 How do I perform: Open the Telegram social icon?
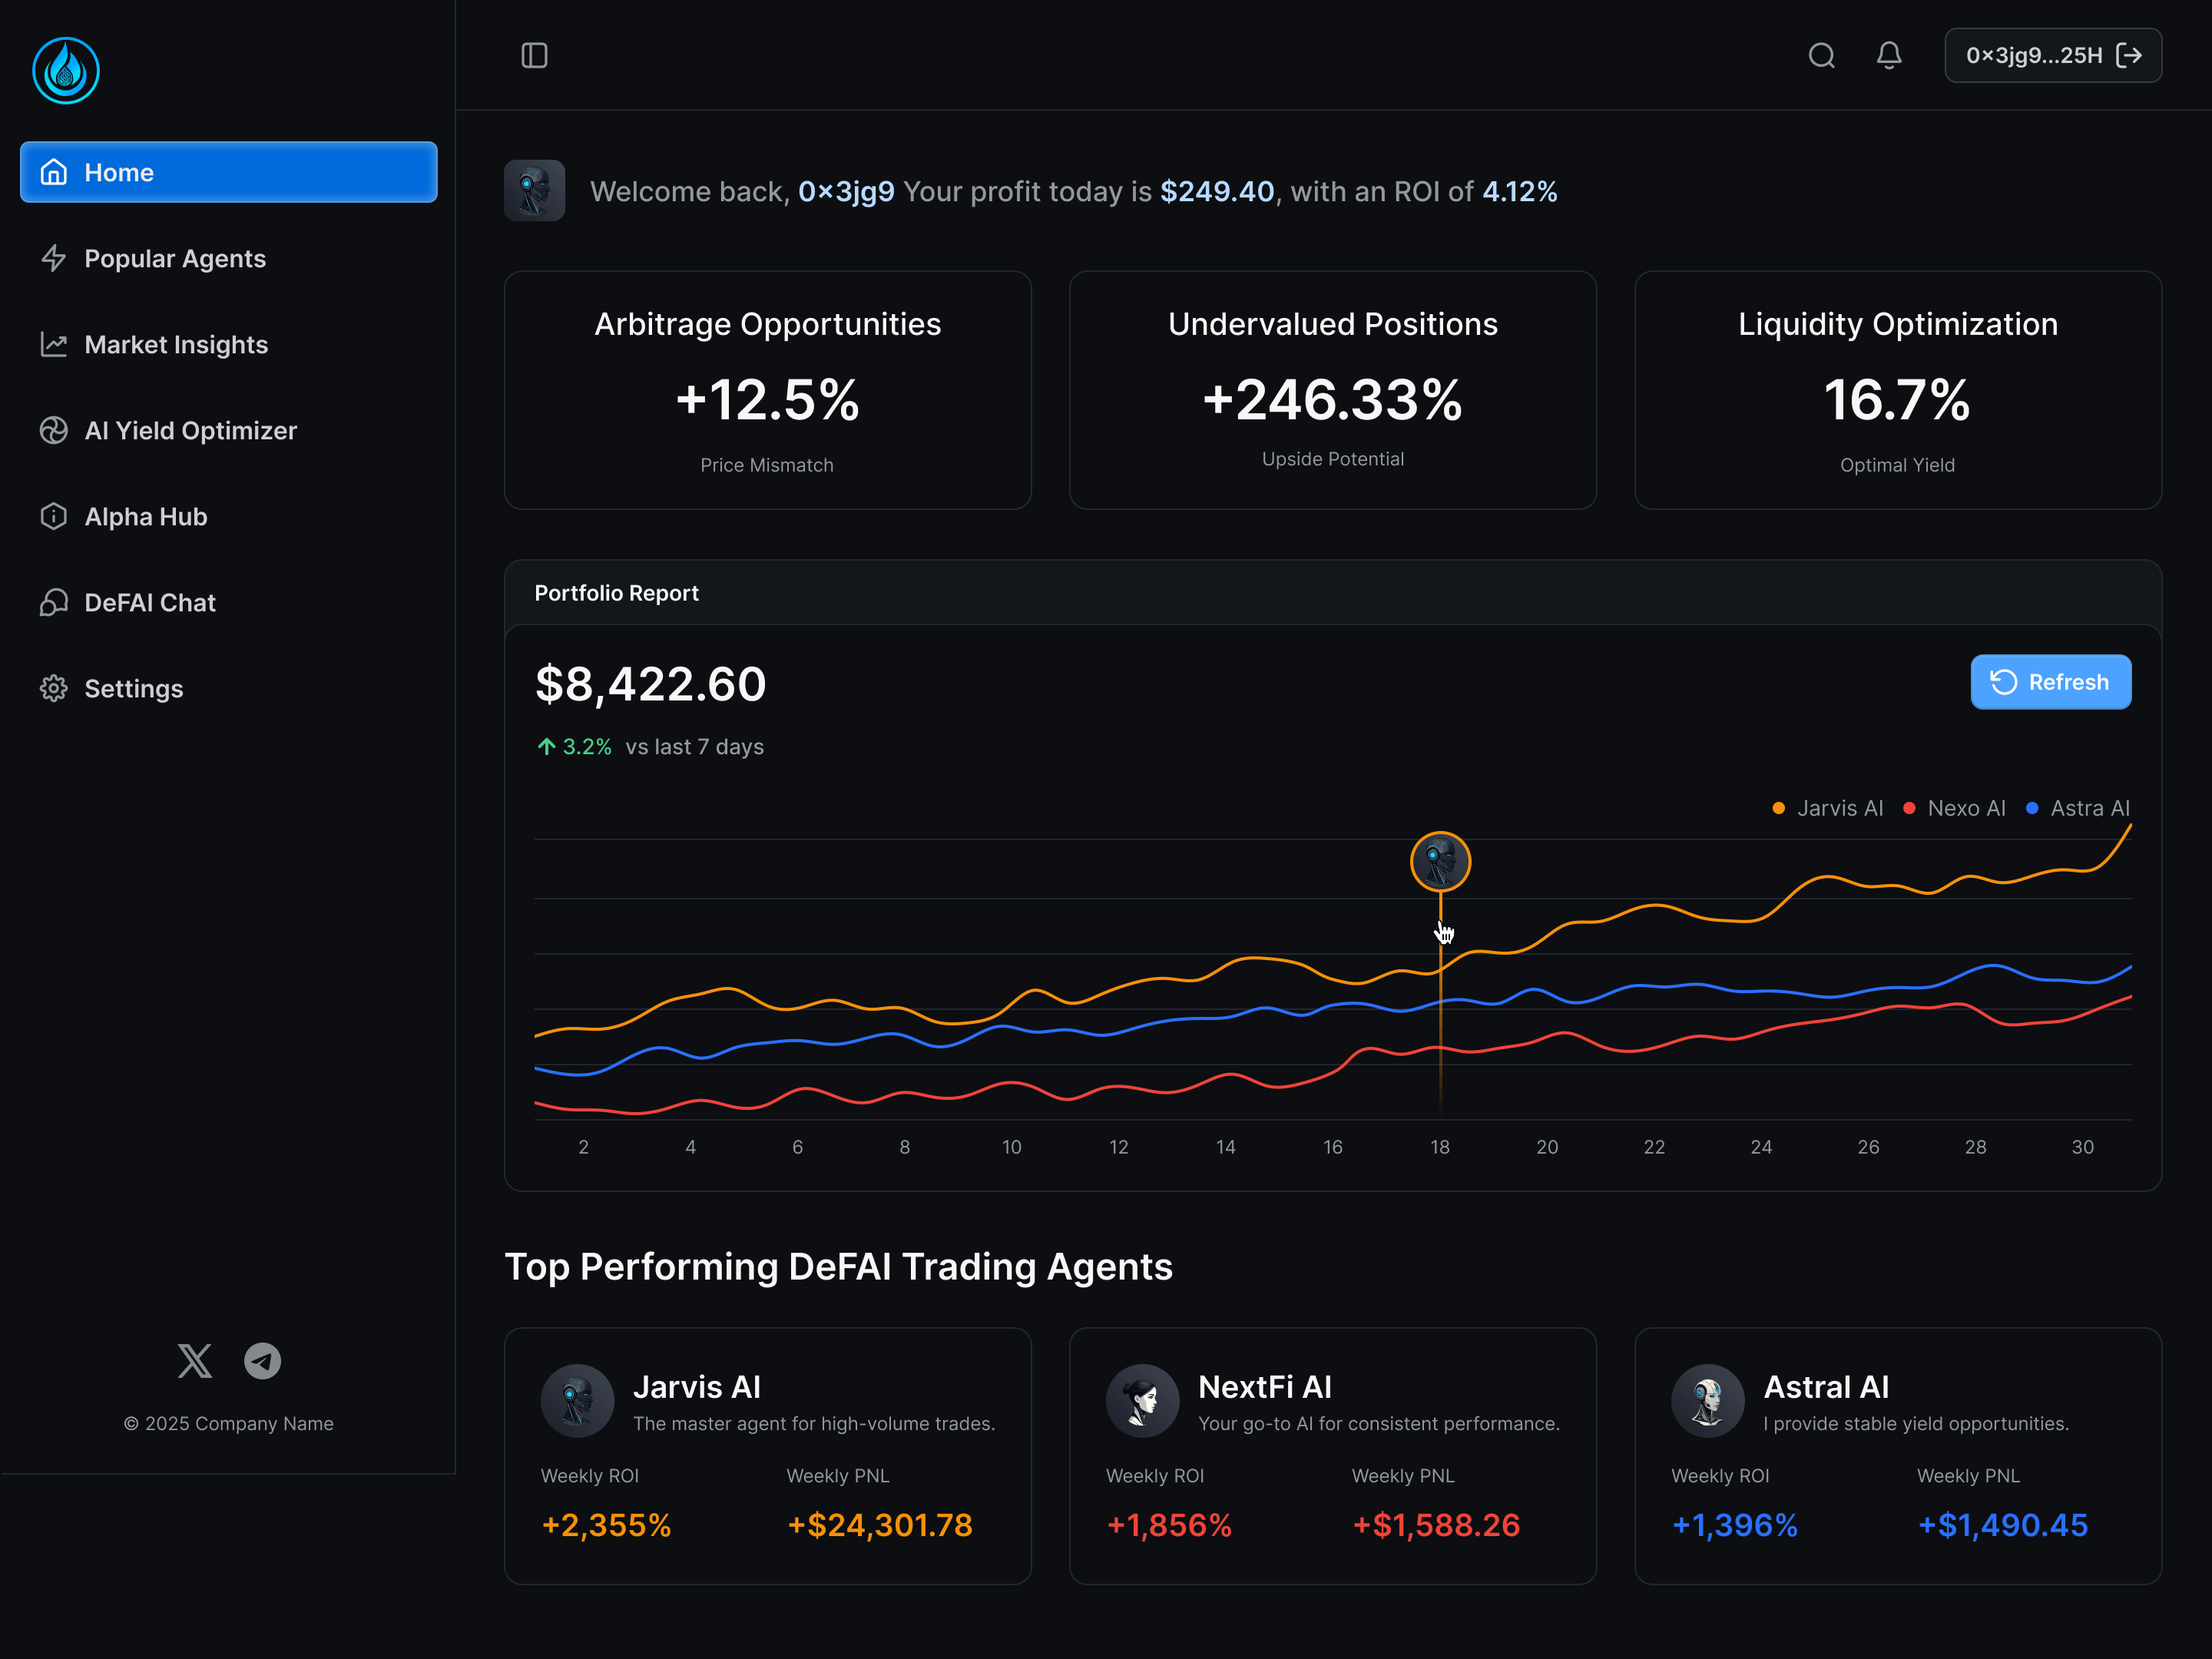pos(262,1361)
